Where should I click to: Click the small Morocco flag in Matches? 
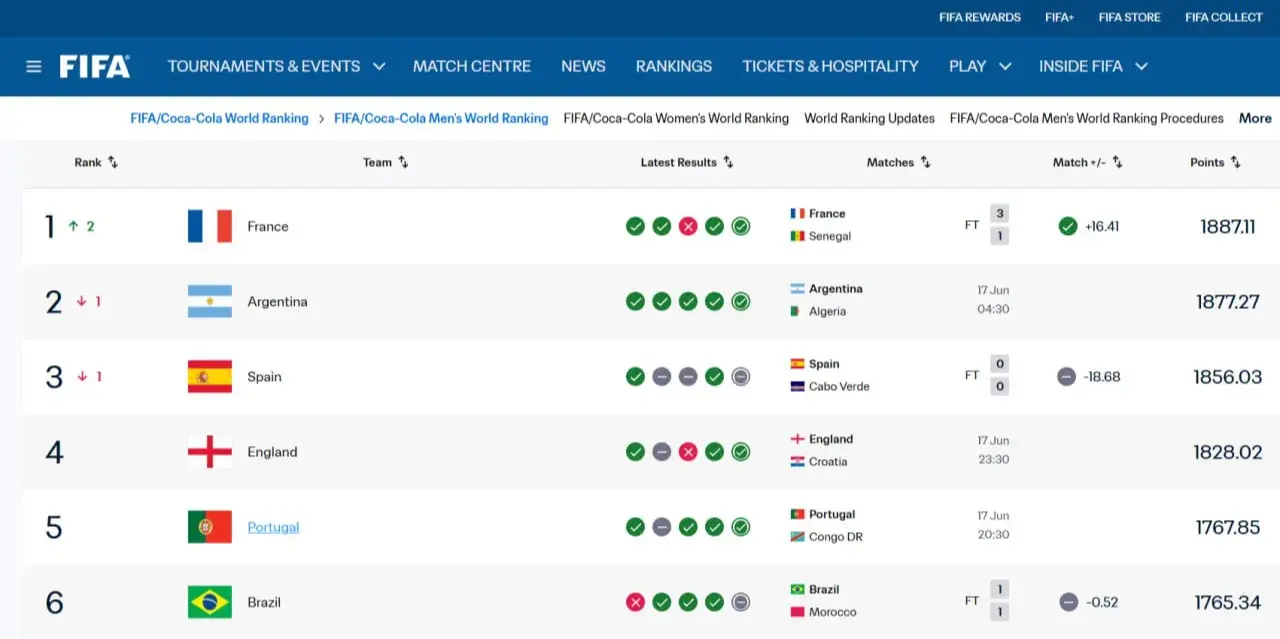[x=797, y=611]
